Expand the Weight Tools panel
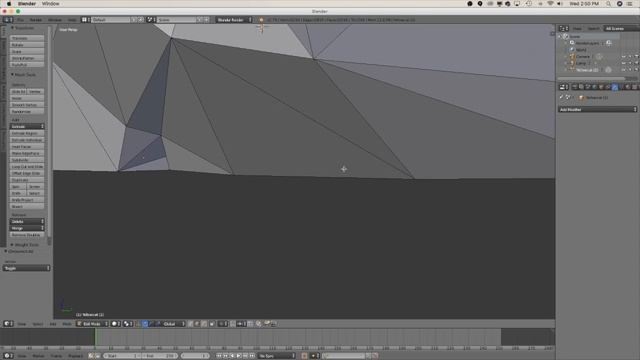 pyautogui.click(x=25, y=245)
